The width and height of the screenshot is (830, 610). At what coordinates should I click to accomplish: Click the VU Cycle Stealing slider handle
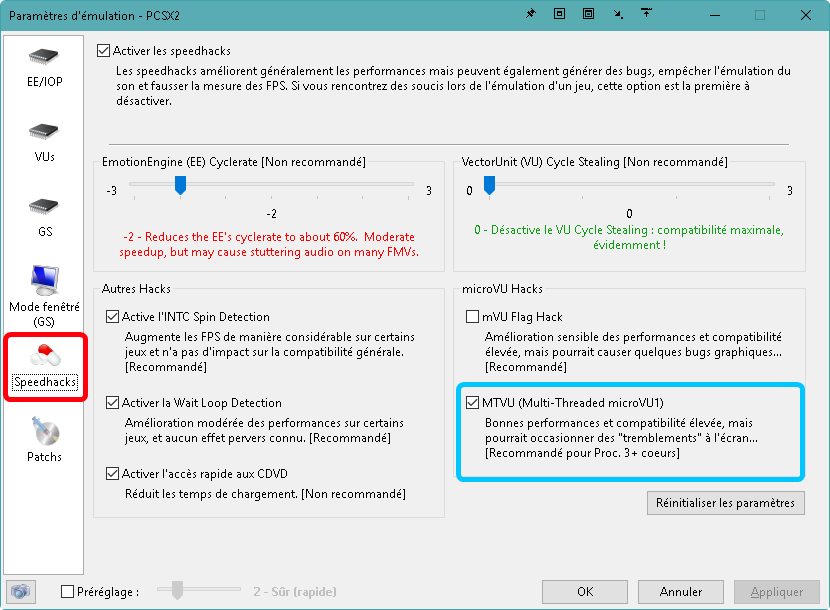pyautogui.click(x=489, y=185)
